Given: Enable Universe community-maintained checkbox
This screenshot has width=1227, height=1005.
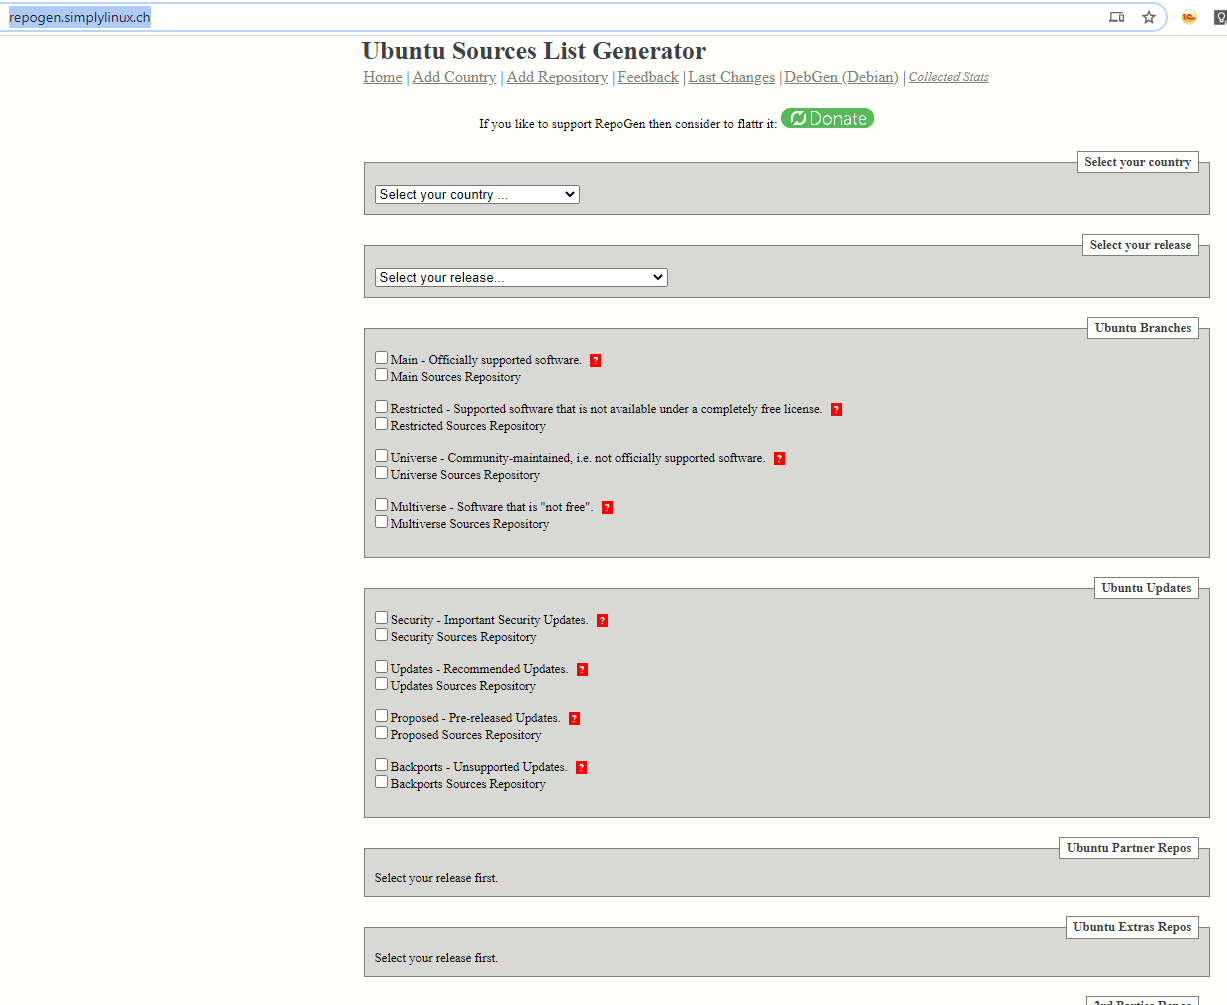Looking at the screenshot, I should [382, 455].
